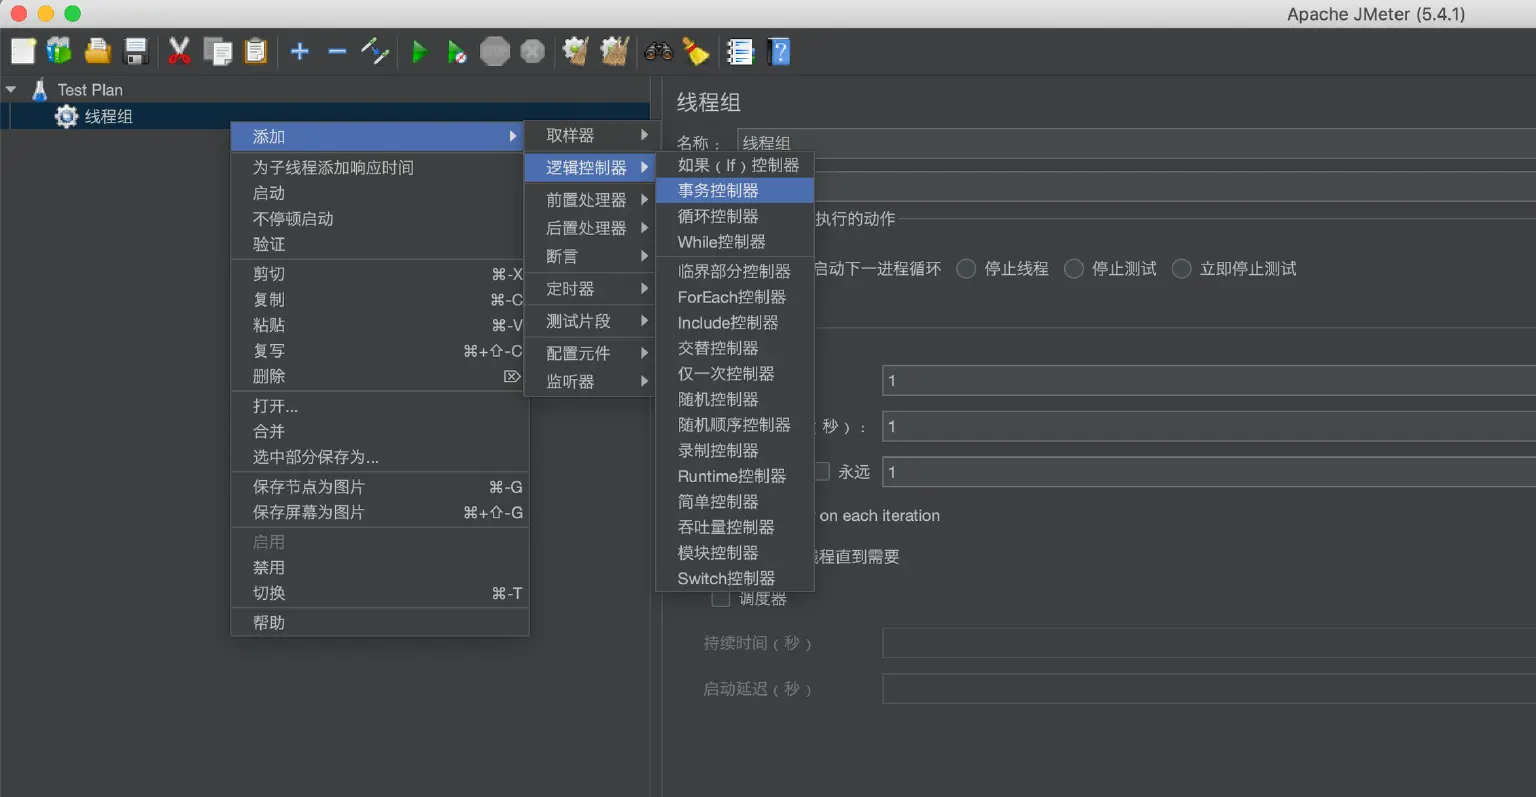Choose the 立即停止测试 option
Screen dimensions: 1536x797
click(x=1181, y=268)
